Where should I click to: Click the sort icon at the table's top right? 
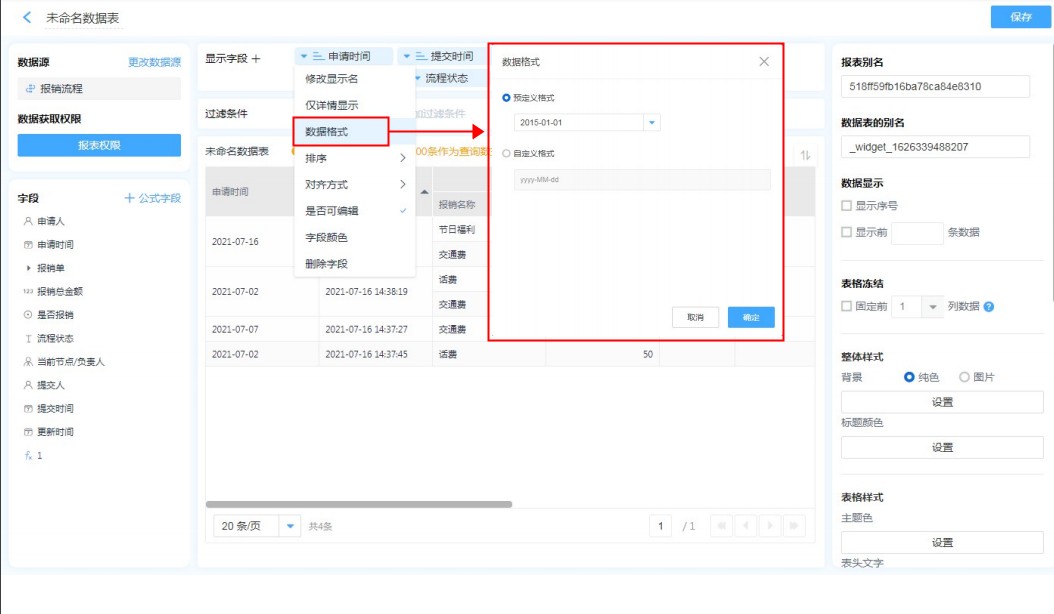pyautogui.click(x=805, y=155)
